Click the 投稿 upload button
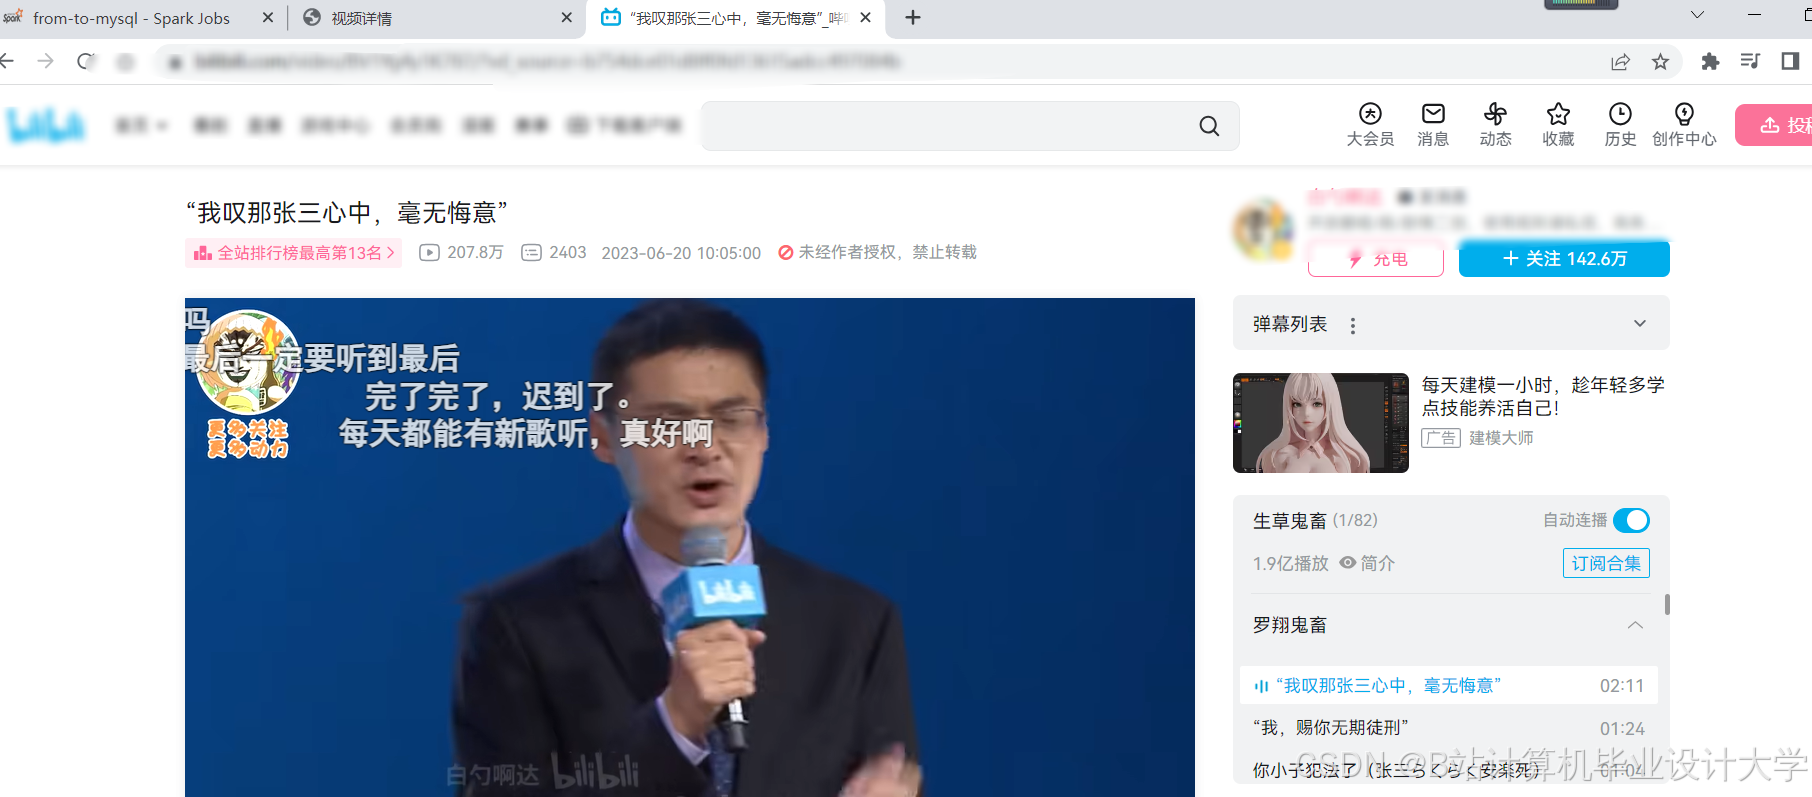 coord(1773,125)
